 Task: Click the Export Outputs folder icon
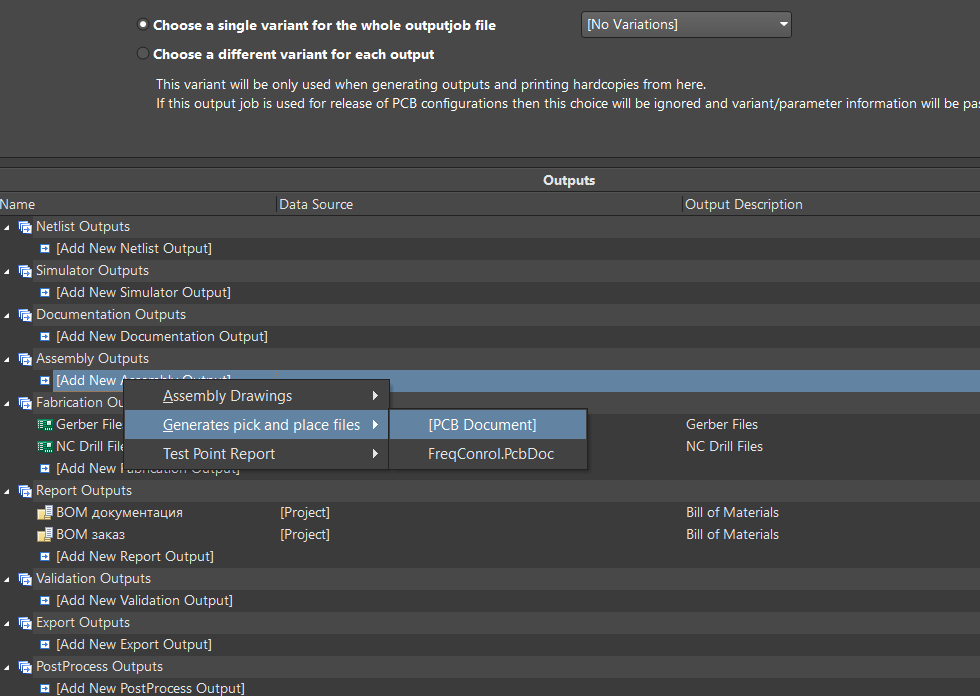(25, 624)
